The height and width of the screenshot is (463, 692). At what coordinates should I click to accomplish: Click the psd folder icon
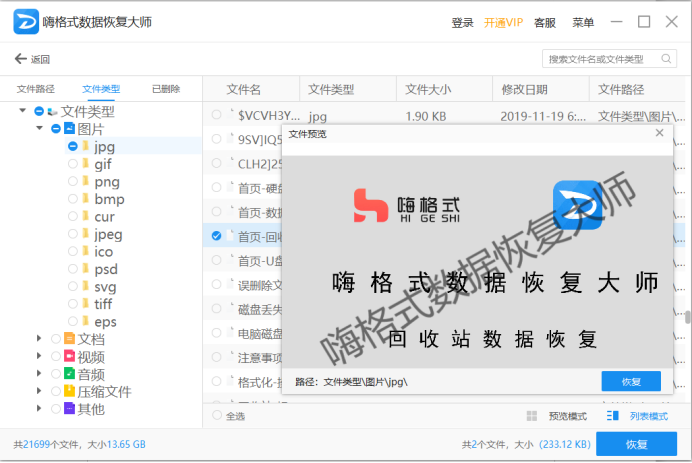point(86,268)
